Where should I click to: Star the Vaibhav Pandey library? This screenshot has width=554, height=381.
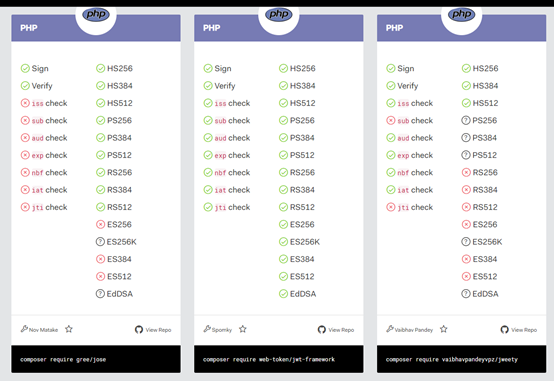click(x=444, y=329)
